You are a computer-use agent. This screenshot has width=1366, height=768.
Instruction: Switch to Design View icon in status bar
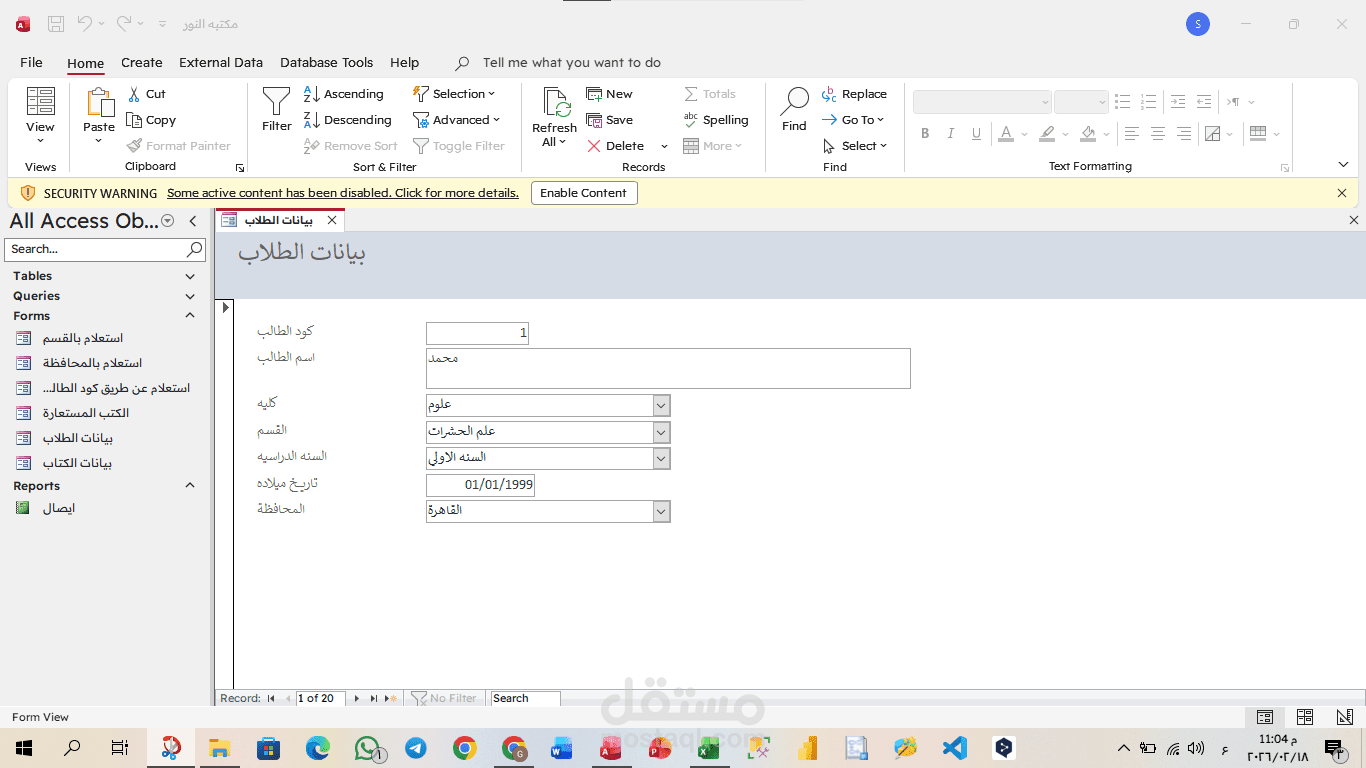pyautogui.click(x=1345, y=717)
